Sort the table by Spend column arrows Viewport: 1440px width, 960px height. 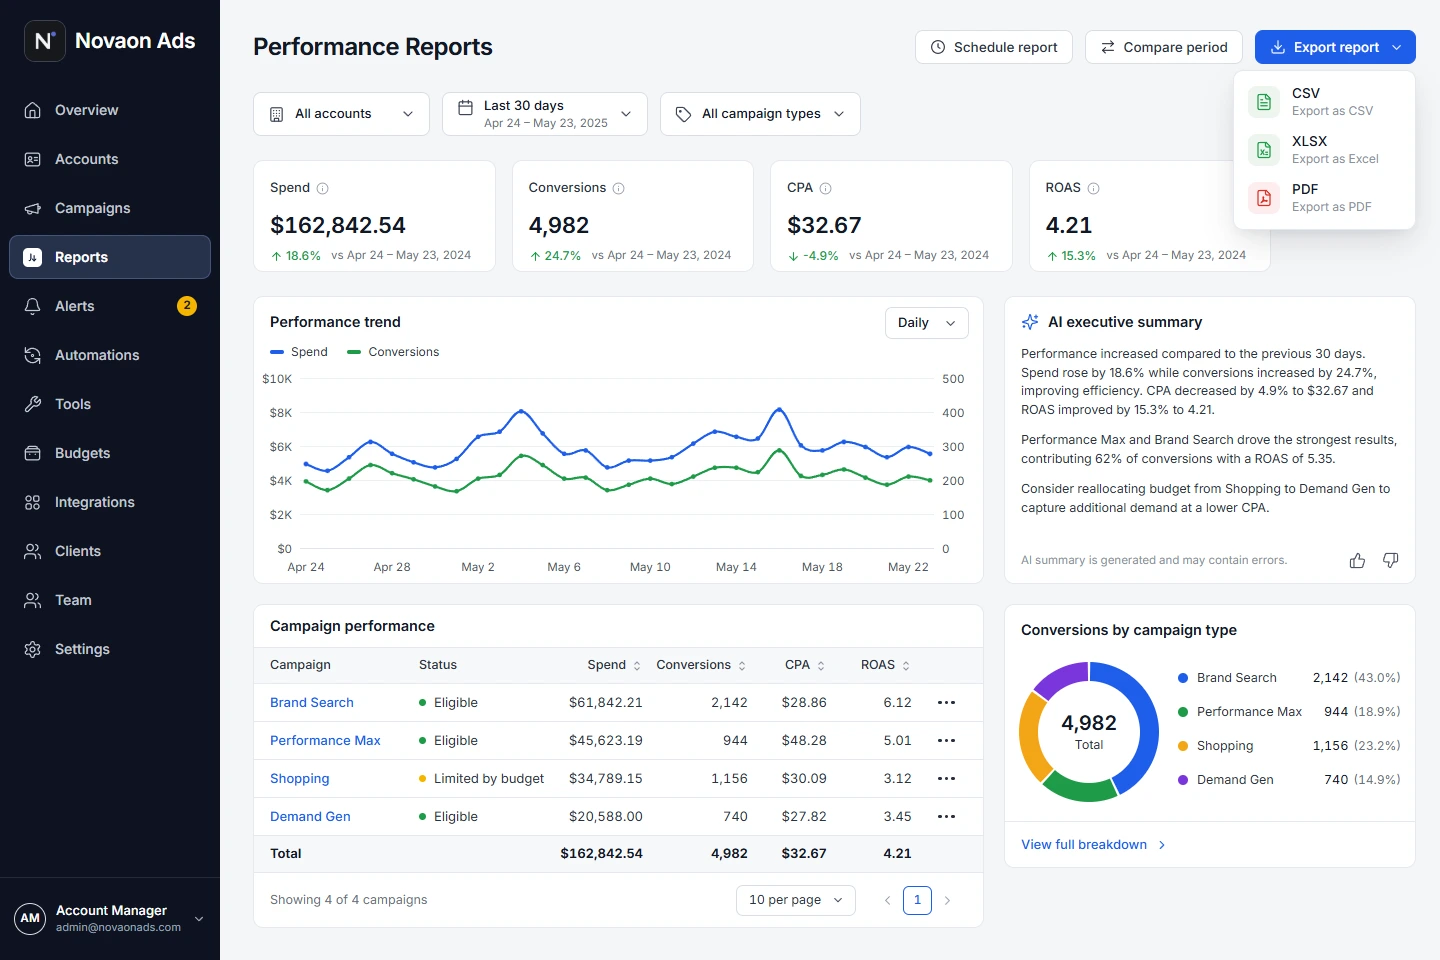coord(637,666)
